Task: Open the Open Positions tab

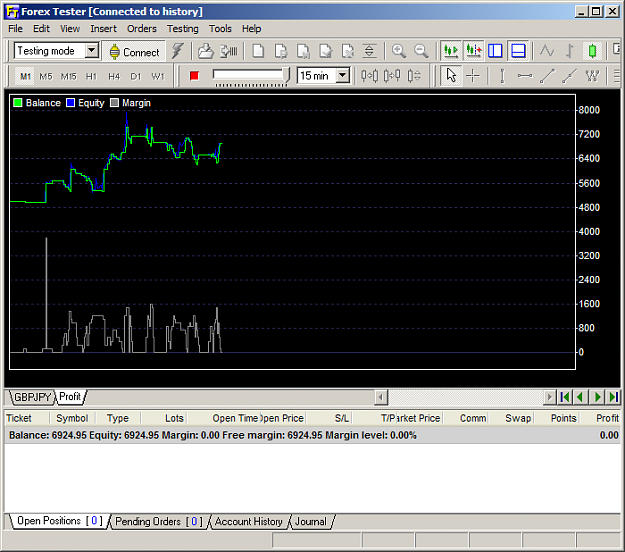Action: click(x=59, y=521)
